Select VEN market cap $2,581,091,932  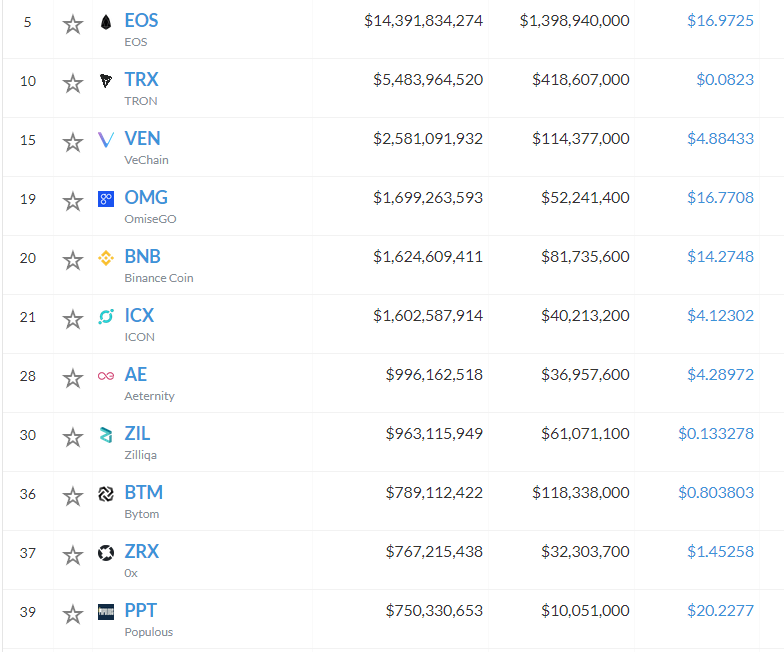(428, 138)
